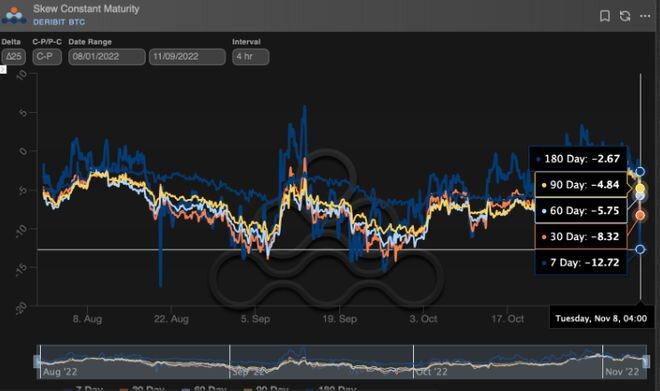Click the 30 Day: -8.32 tooltip row
Viewport: 660px width, 391px height.
pyautogui.click(x=581, y=237)
